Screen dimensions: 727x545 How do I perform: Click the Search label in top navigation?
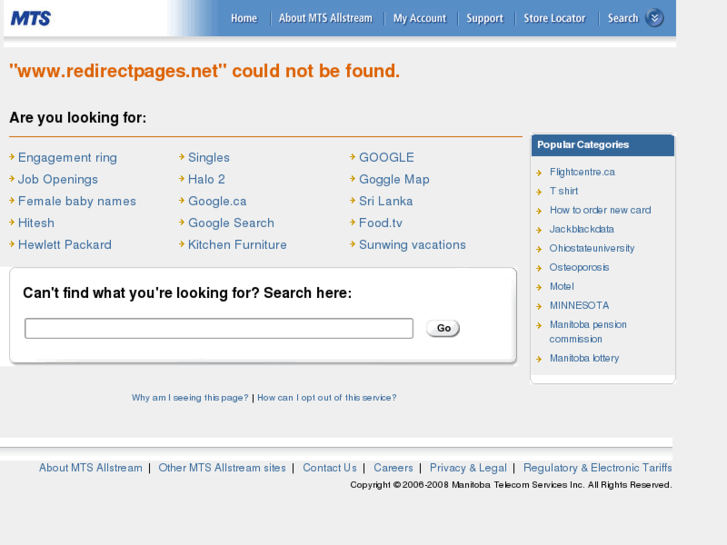tap(623, 18)
